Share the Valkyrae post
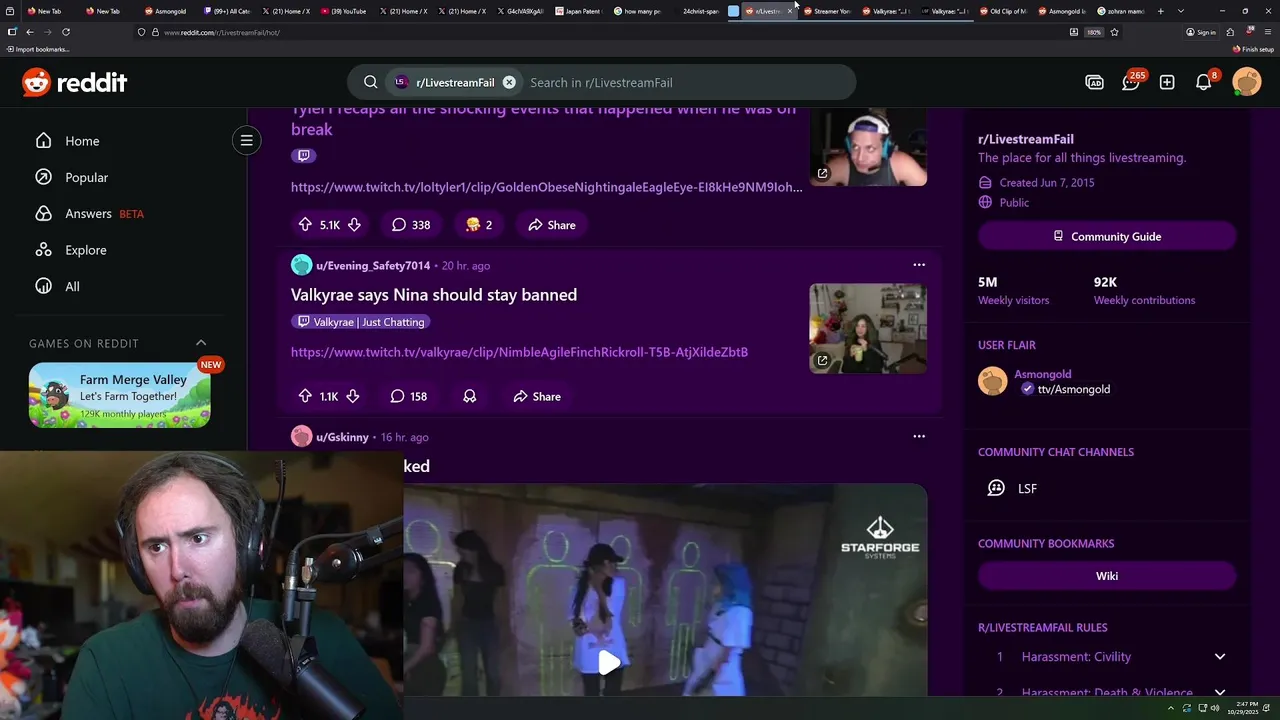The width and height of the screenshot is (1280, 720). coord(537,396)
